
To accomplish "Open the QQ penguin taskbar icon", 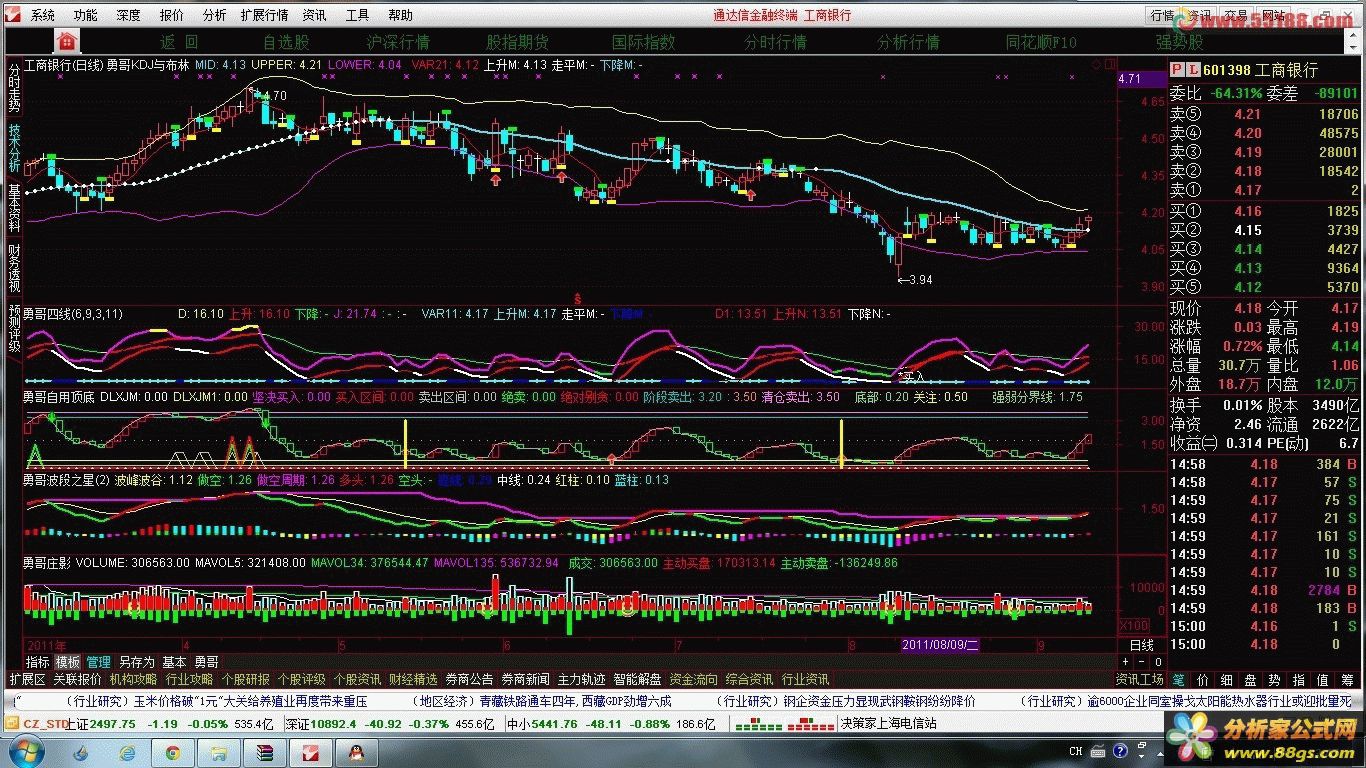I will (x=357, y=752).
